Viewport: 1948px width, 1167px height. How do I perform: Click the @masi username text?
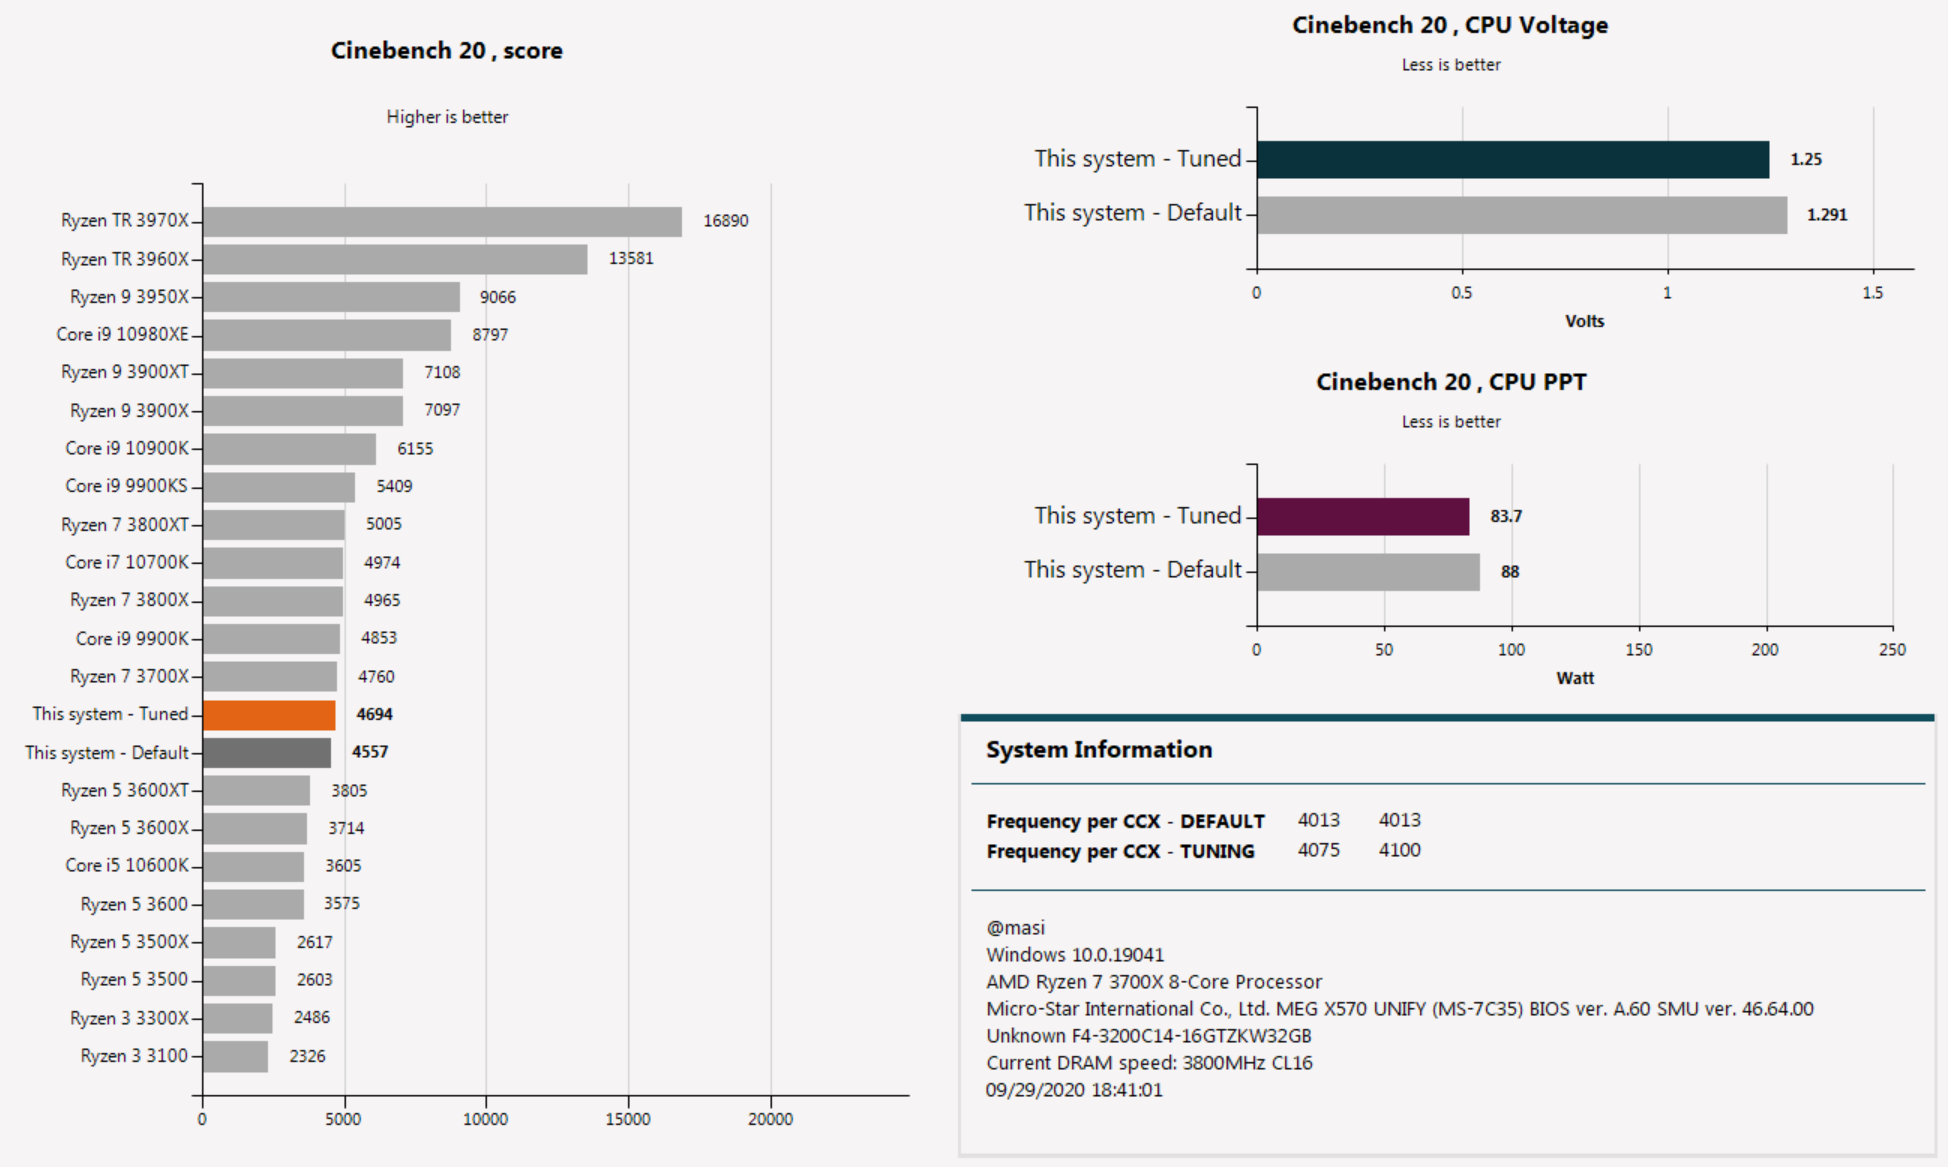pyautogui.click(x=1015, y=928)
